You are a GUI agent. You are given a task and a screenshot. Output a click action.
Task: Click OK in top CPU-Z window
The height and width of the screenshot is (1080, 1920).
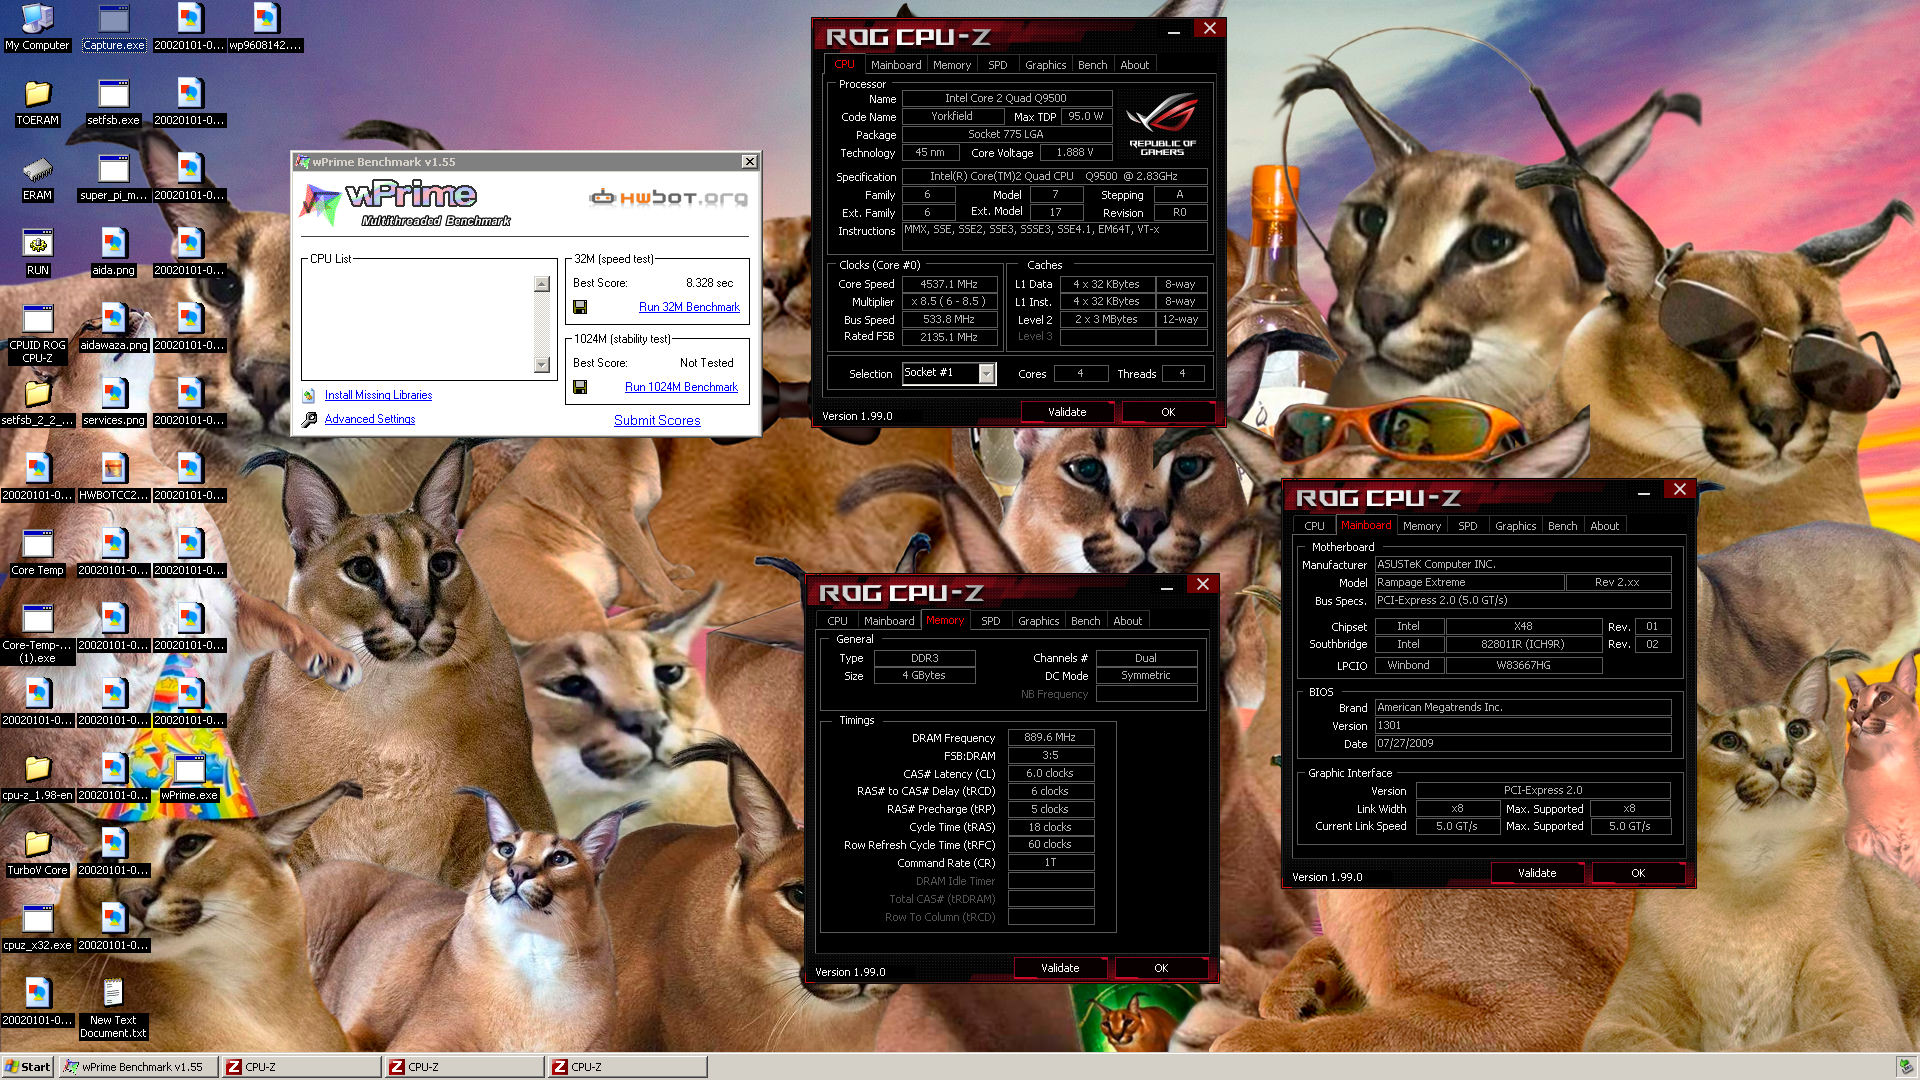click(1168, 412)
